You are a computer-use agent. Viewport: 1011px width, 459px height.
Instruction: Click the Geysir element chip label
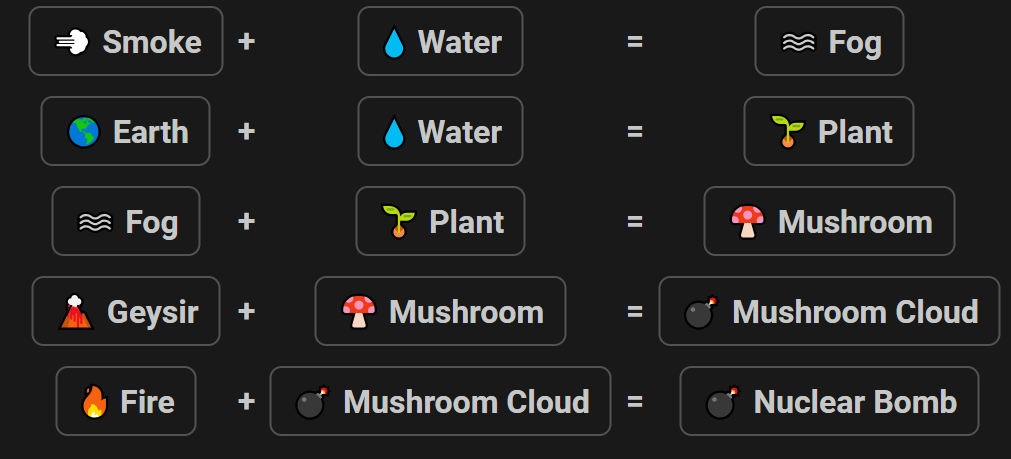[x=153, y=312]
